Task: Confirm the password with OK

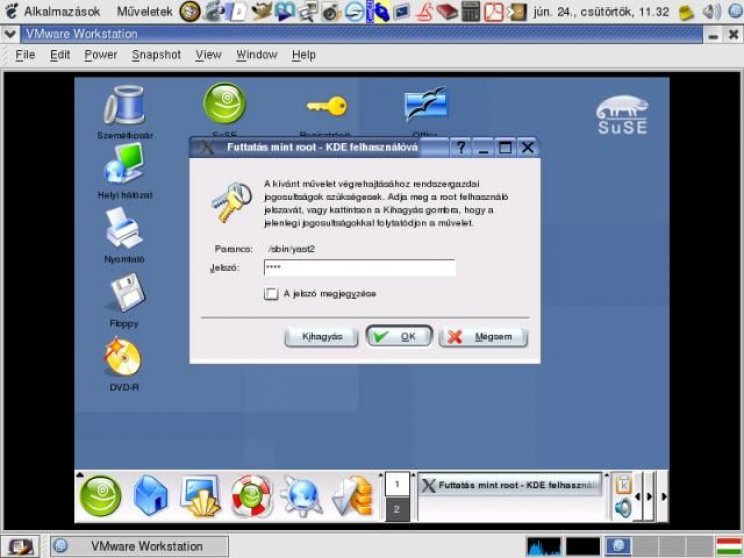Action: 399,336
